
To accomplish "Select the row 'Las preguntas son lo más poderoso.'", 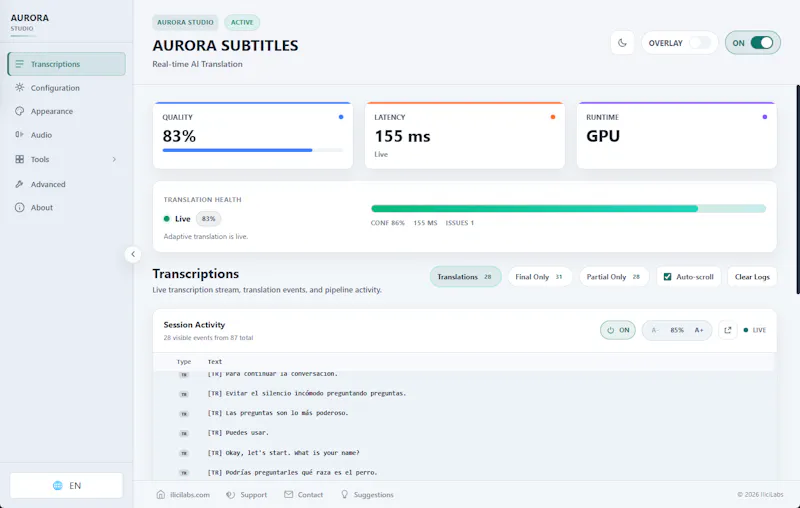I will [464, 413].
